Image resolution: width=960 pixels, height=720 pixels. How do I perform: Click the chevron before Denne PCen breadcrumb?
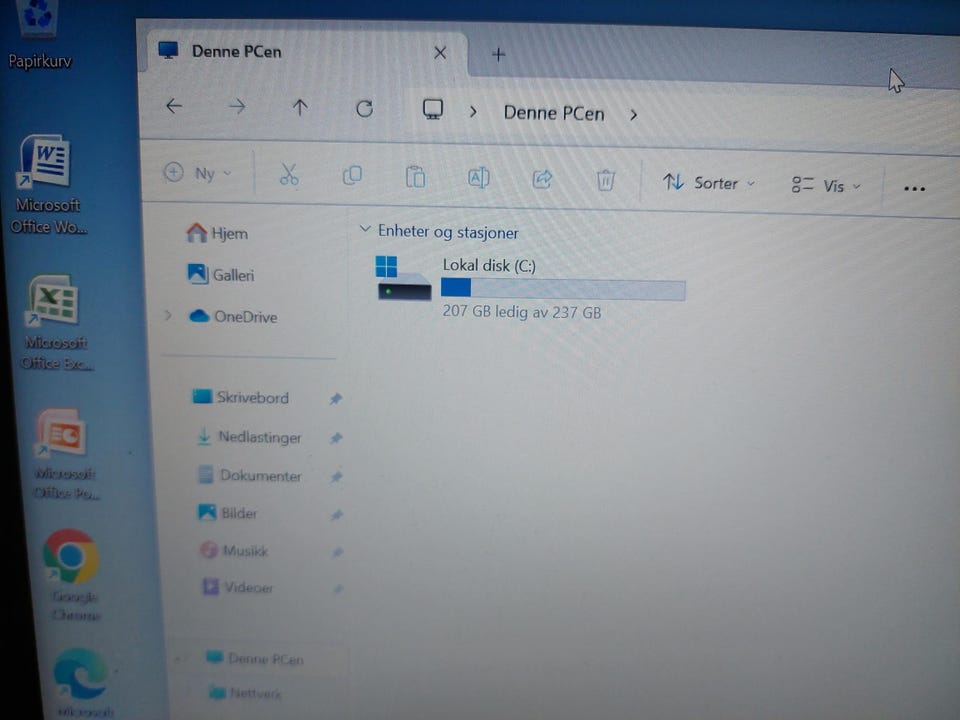tap(473, 112)
